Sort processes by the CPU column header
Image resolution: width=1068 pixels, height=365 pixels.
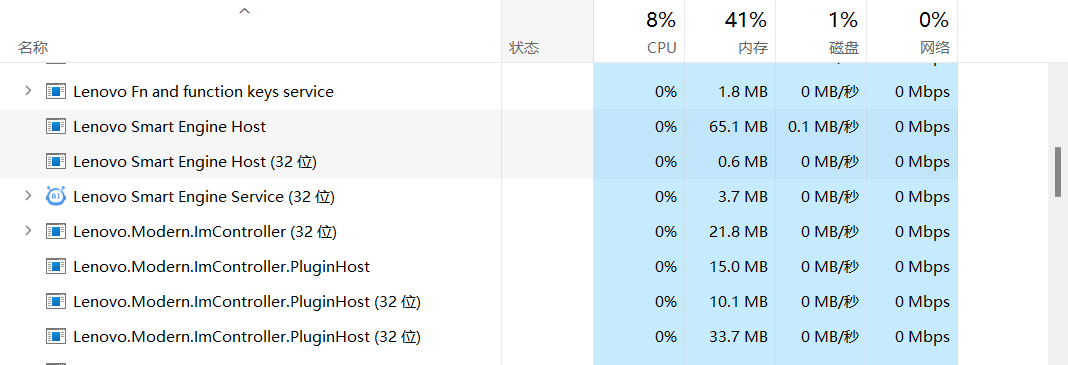pos(639,31)
